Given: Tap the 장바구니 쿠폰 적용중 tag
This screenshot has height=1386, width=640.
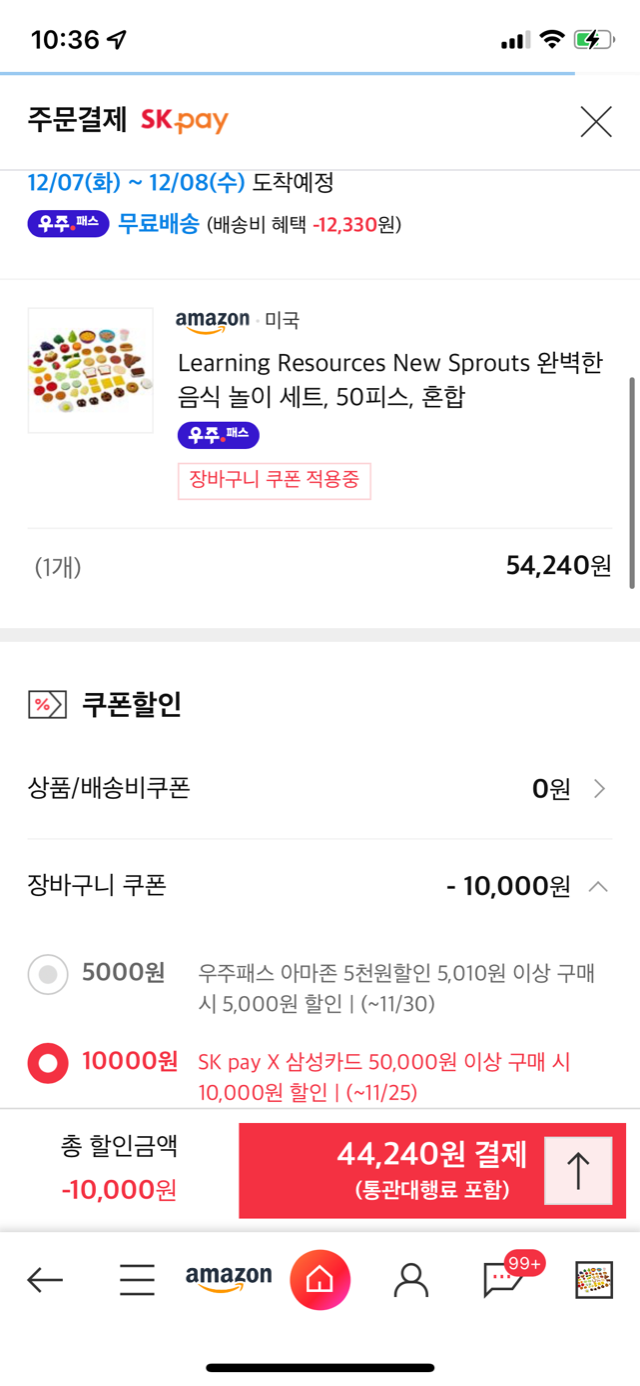Looking at the screenshot, I should (274, 481).
